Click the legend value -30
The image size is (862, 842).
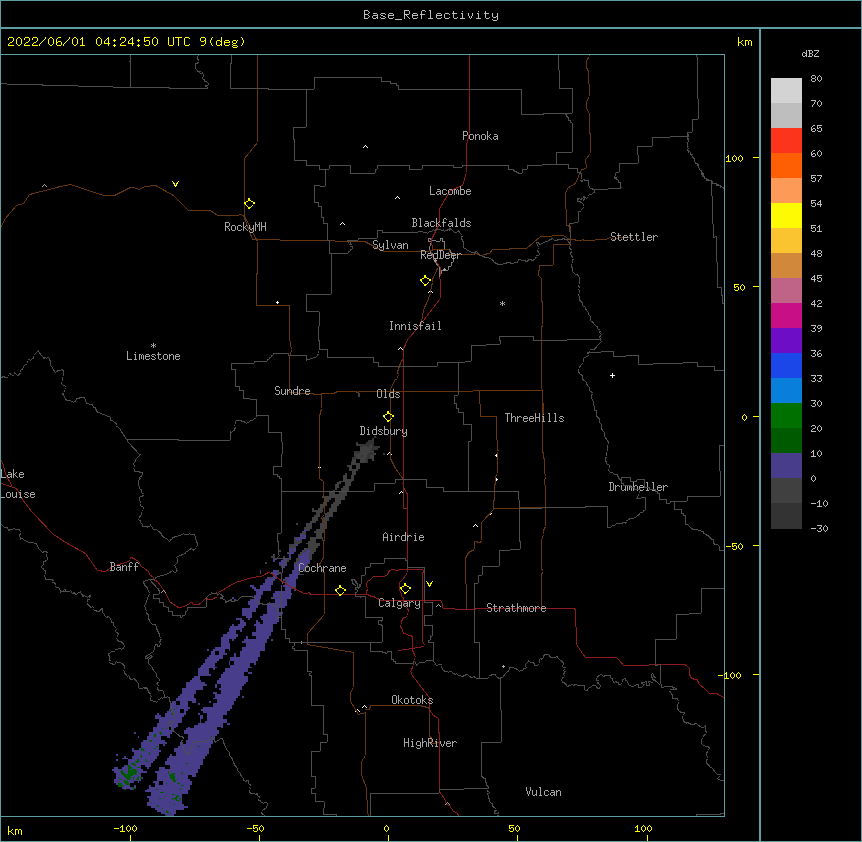click(819, 528)
